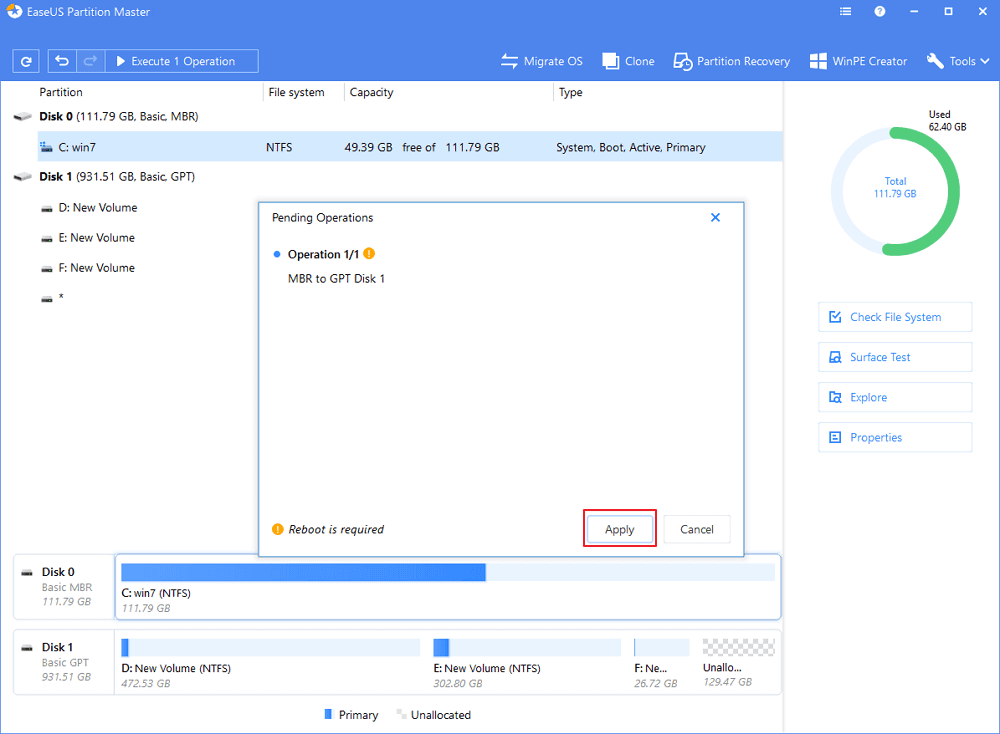Collapse the Disk 1 tree entry
This screenshot has height=734, width=1000.
click(x=22, y=176)
